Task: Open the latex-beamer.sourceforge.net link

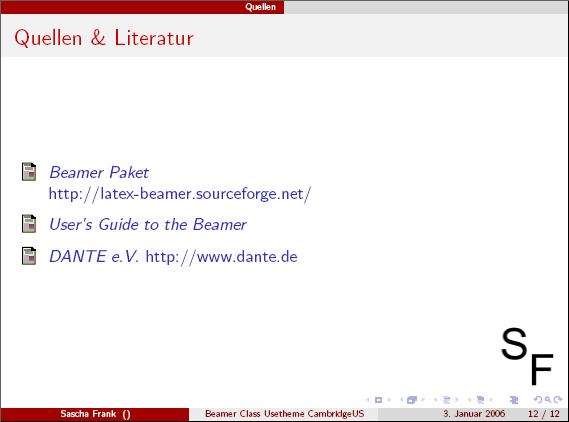Action: [x=180, y=194]
